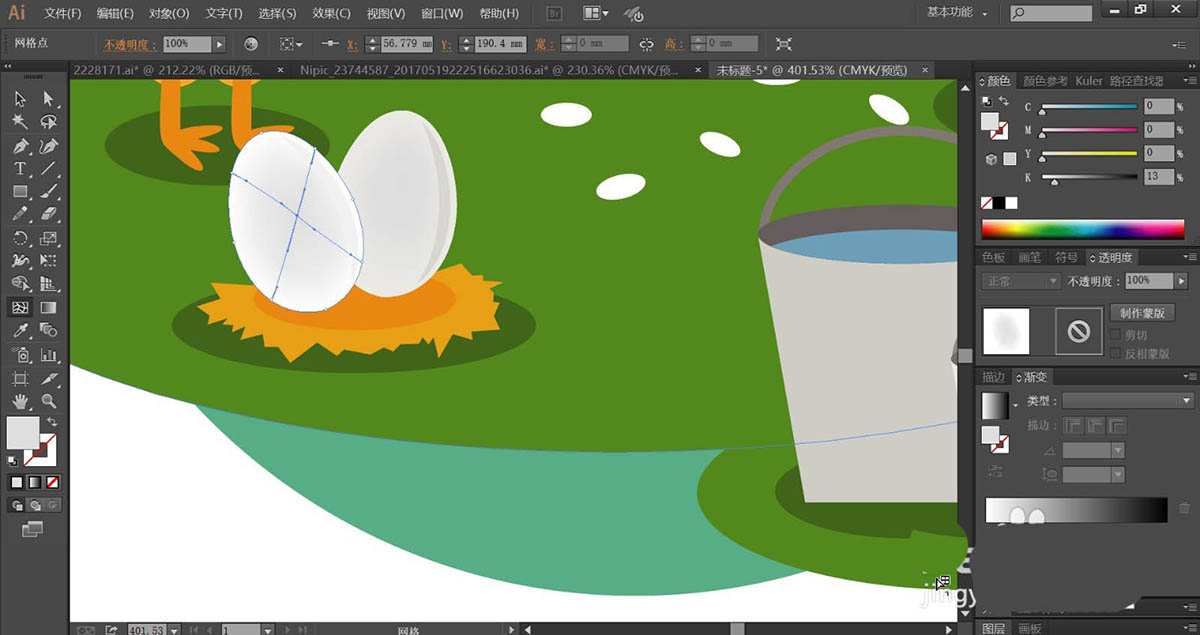Select the Eyedropper tool
The height and width of the screenshot is (635, 1200).
[x=20, y=331]
